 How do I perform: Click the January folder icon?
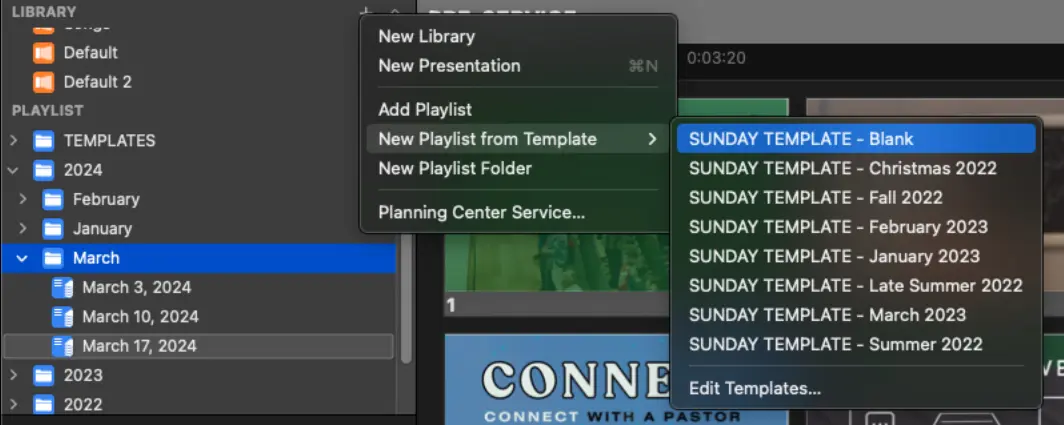pos(53,229)
